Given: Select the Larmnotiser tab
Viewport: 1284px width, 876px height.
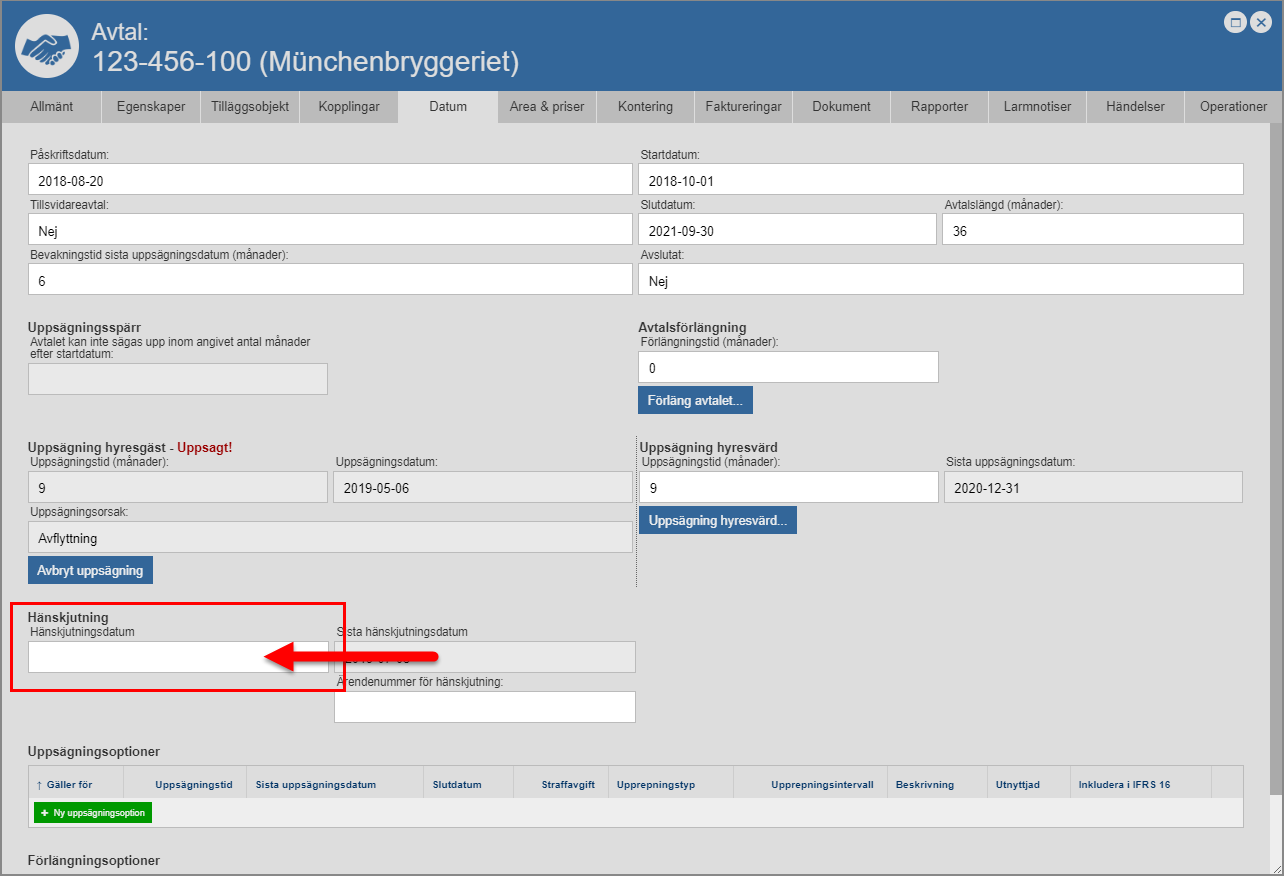Looking at the screenshot, I should [1037, 107].
